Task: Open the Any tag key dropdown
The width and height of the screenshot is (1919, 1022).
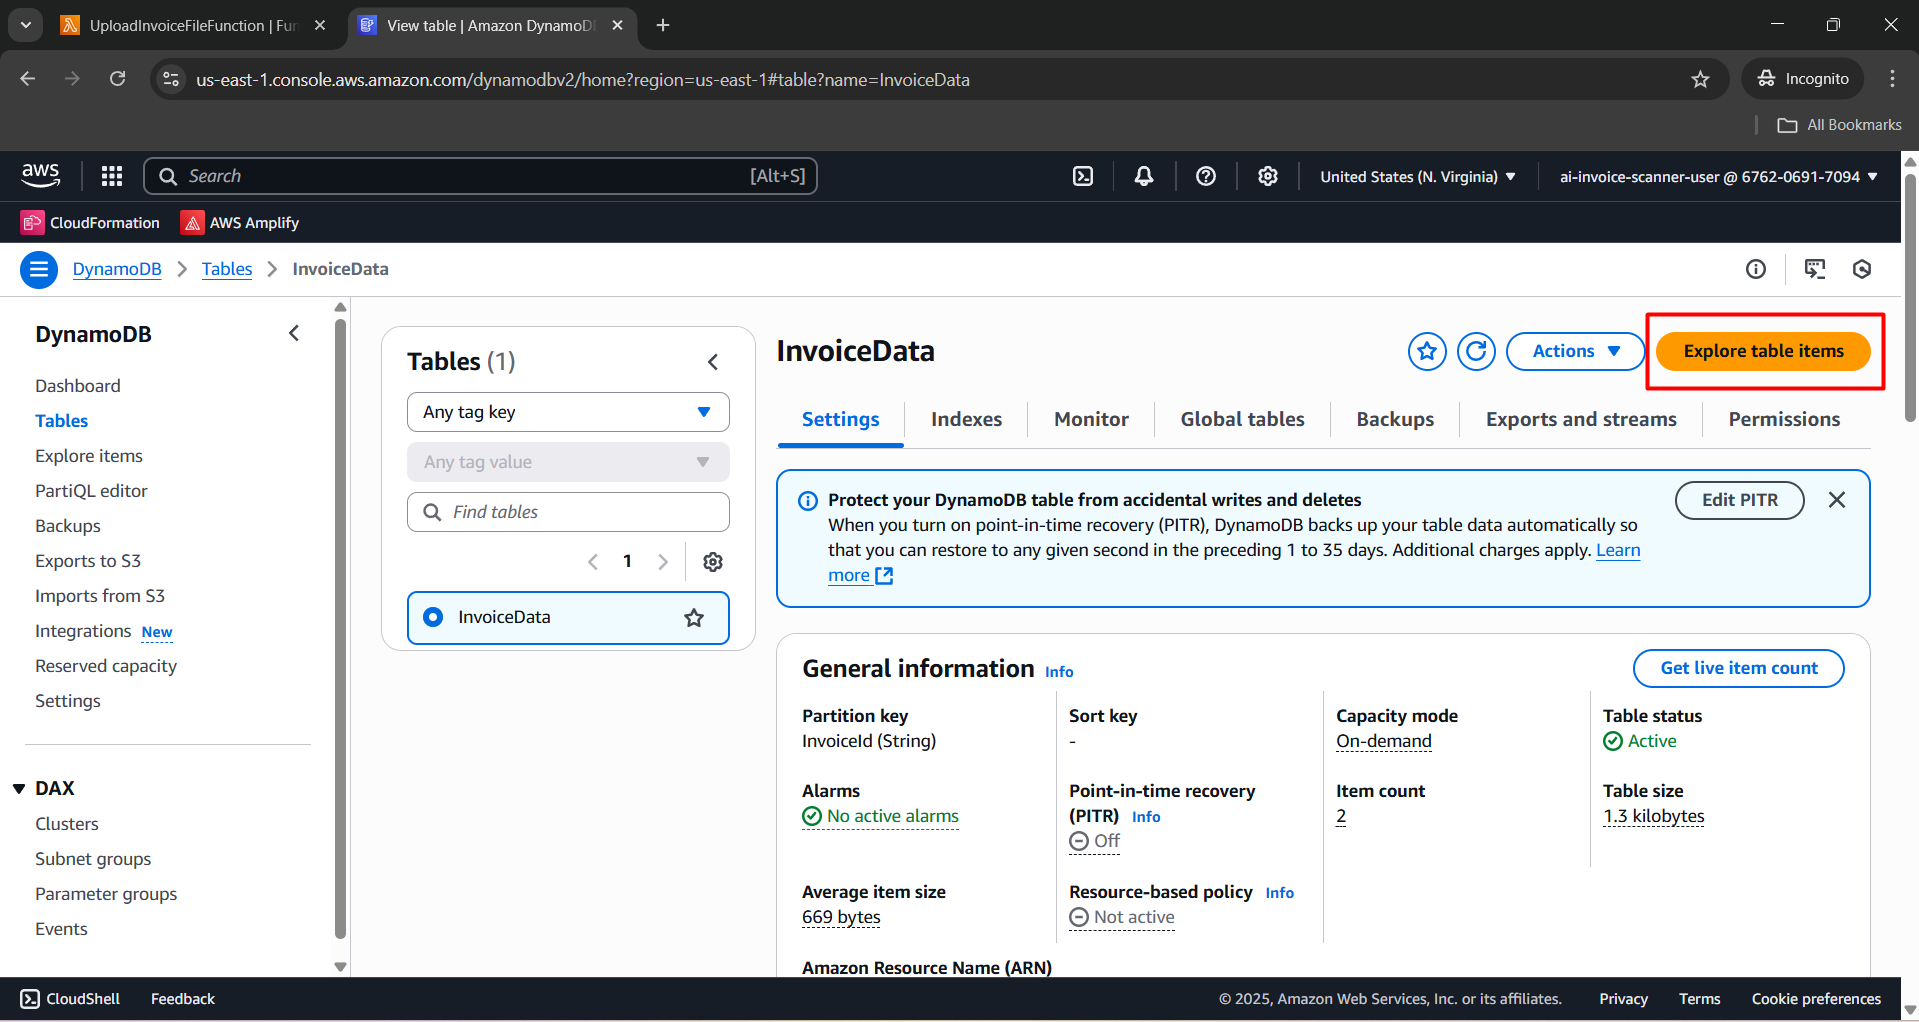Action: click(x=568, y=412)
